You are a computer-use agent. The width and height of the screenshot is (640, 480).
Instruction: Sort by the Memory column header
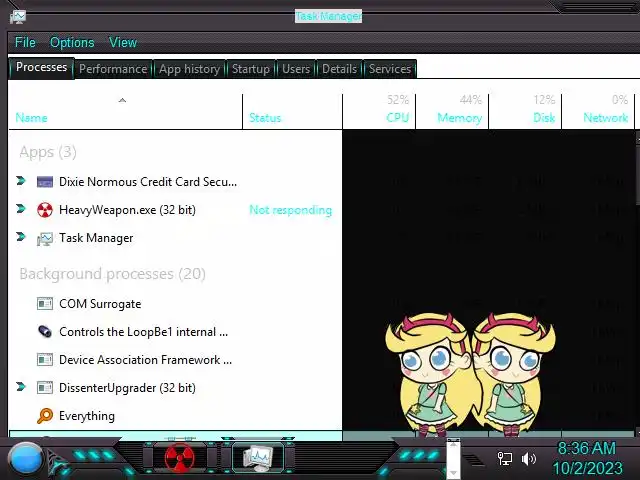pos(452,112)
